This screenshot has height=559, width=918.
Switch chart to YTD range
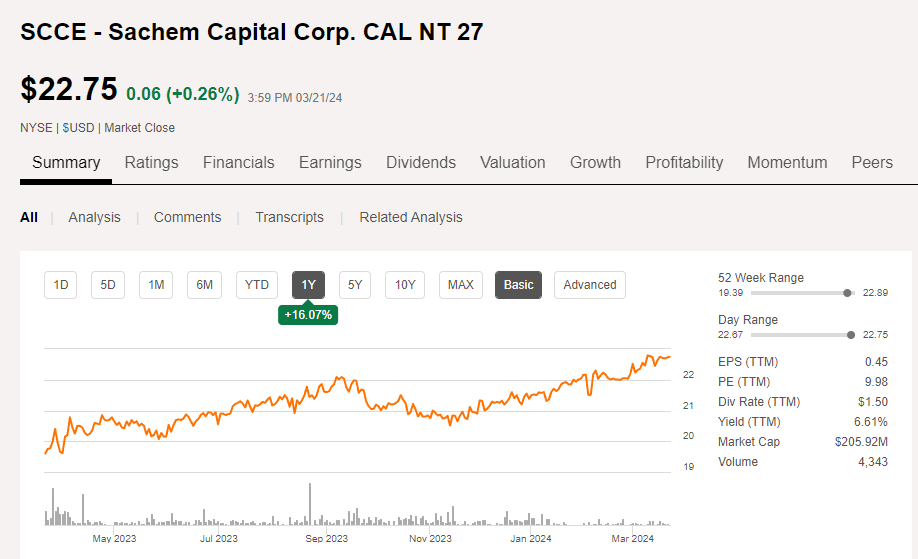click(257, 285)
